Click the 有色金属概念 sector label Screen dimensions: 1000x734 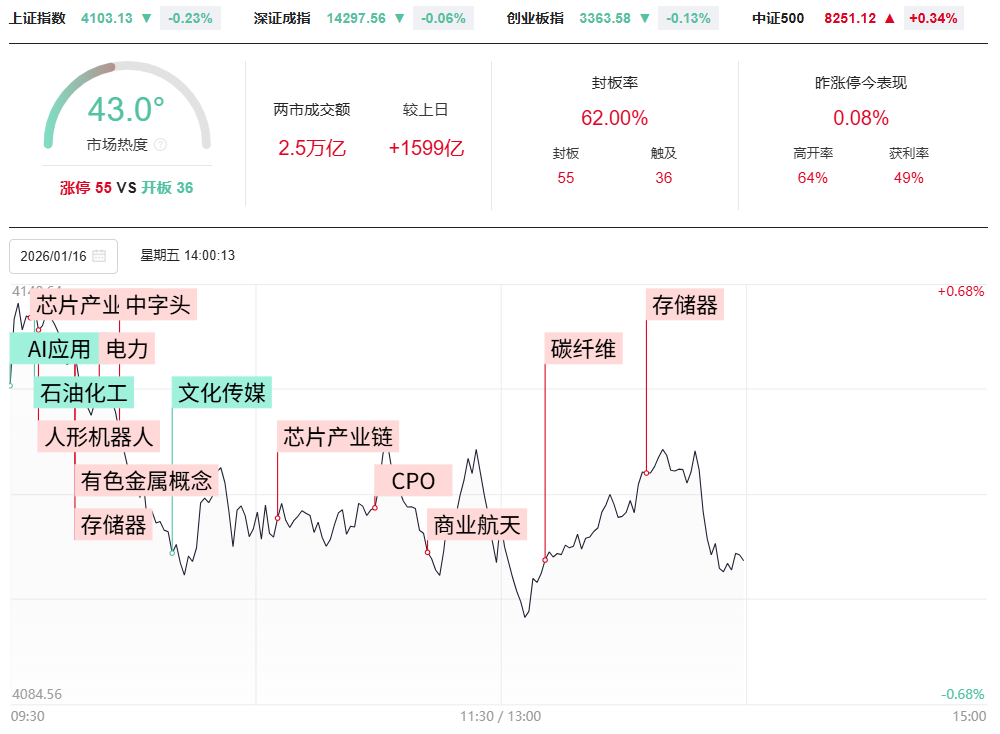tap(147, 481)
